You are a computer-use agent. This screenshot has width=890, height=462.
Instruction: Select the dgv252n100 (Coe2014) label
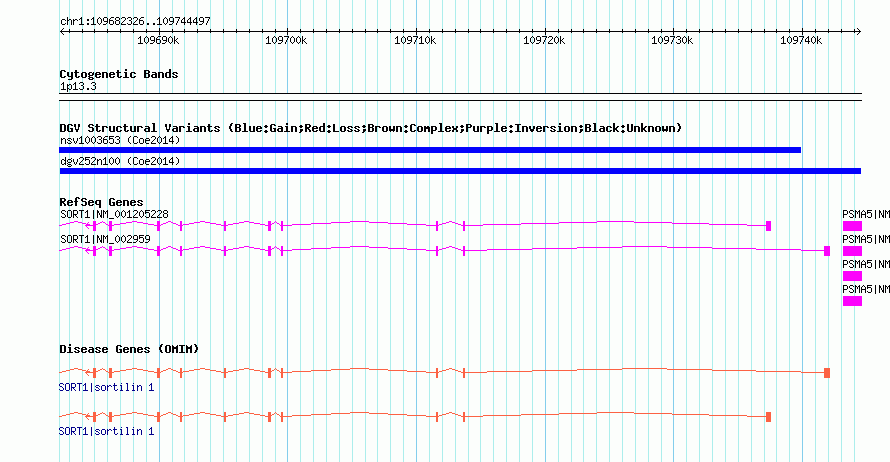tap(120, 161)
